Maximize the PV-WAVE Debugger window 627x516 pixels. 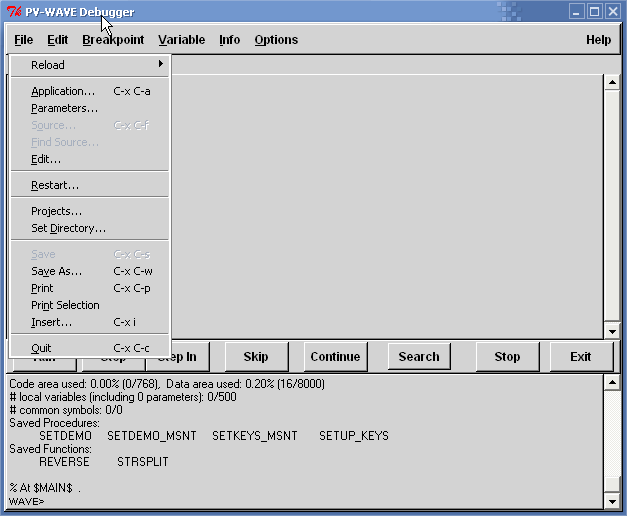point(594,12)
